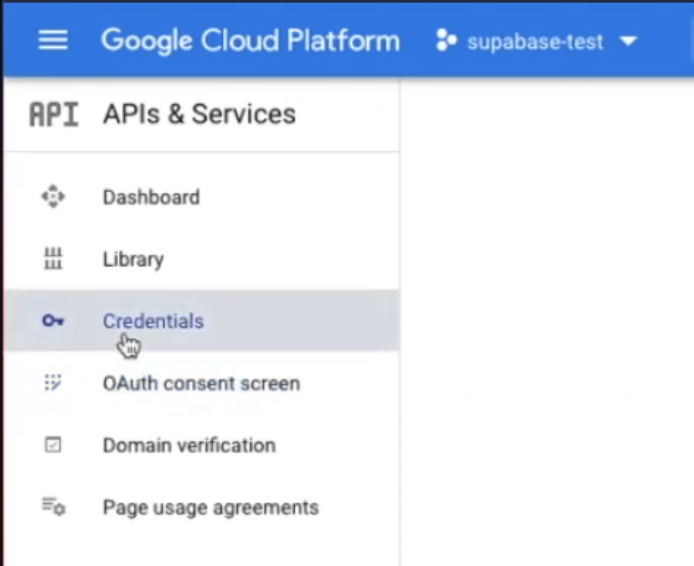Viewport: 694px width, 566px height.
Task: Click the Domain verification checkbox icon
Action: 53,445
